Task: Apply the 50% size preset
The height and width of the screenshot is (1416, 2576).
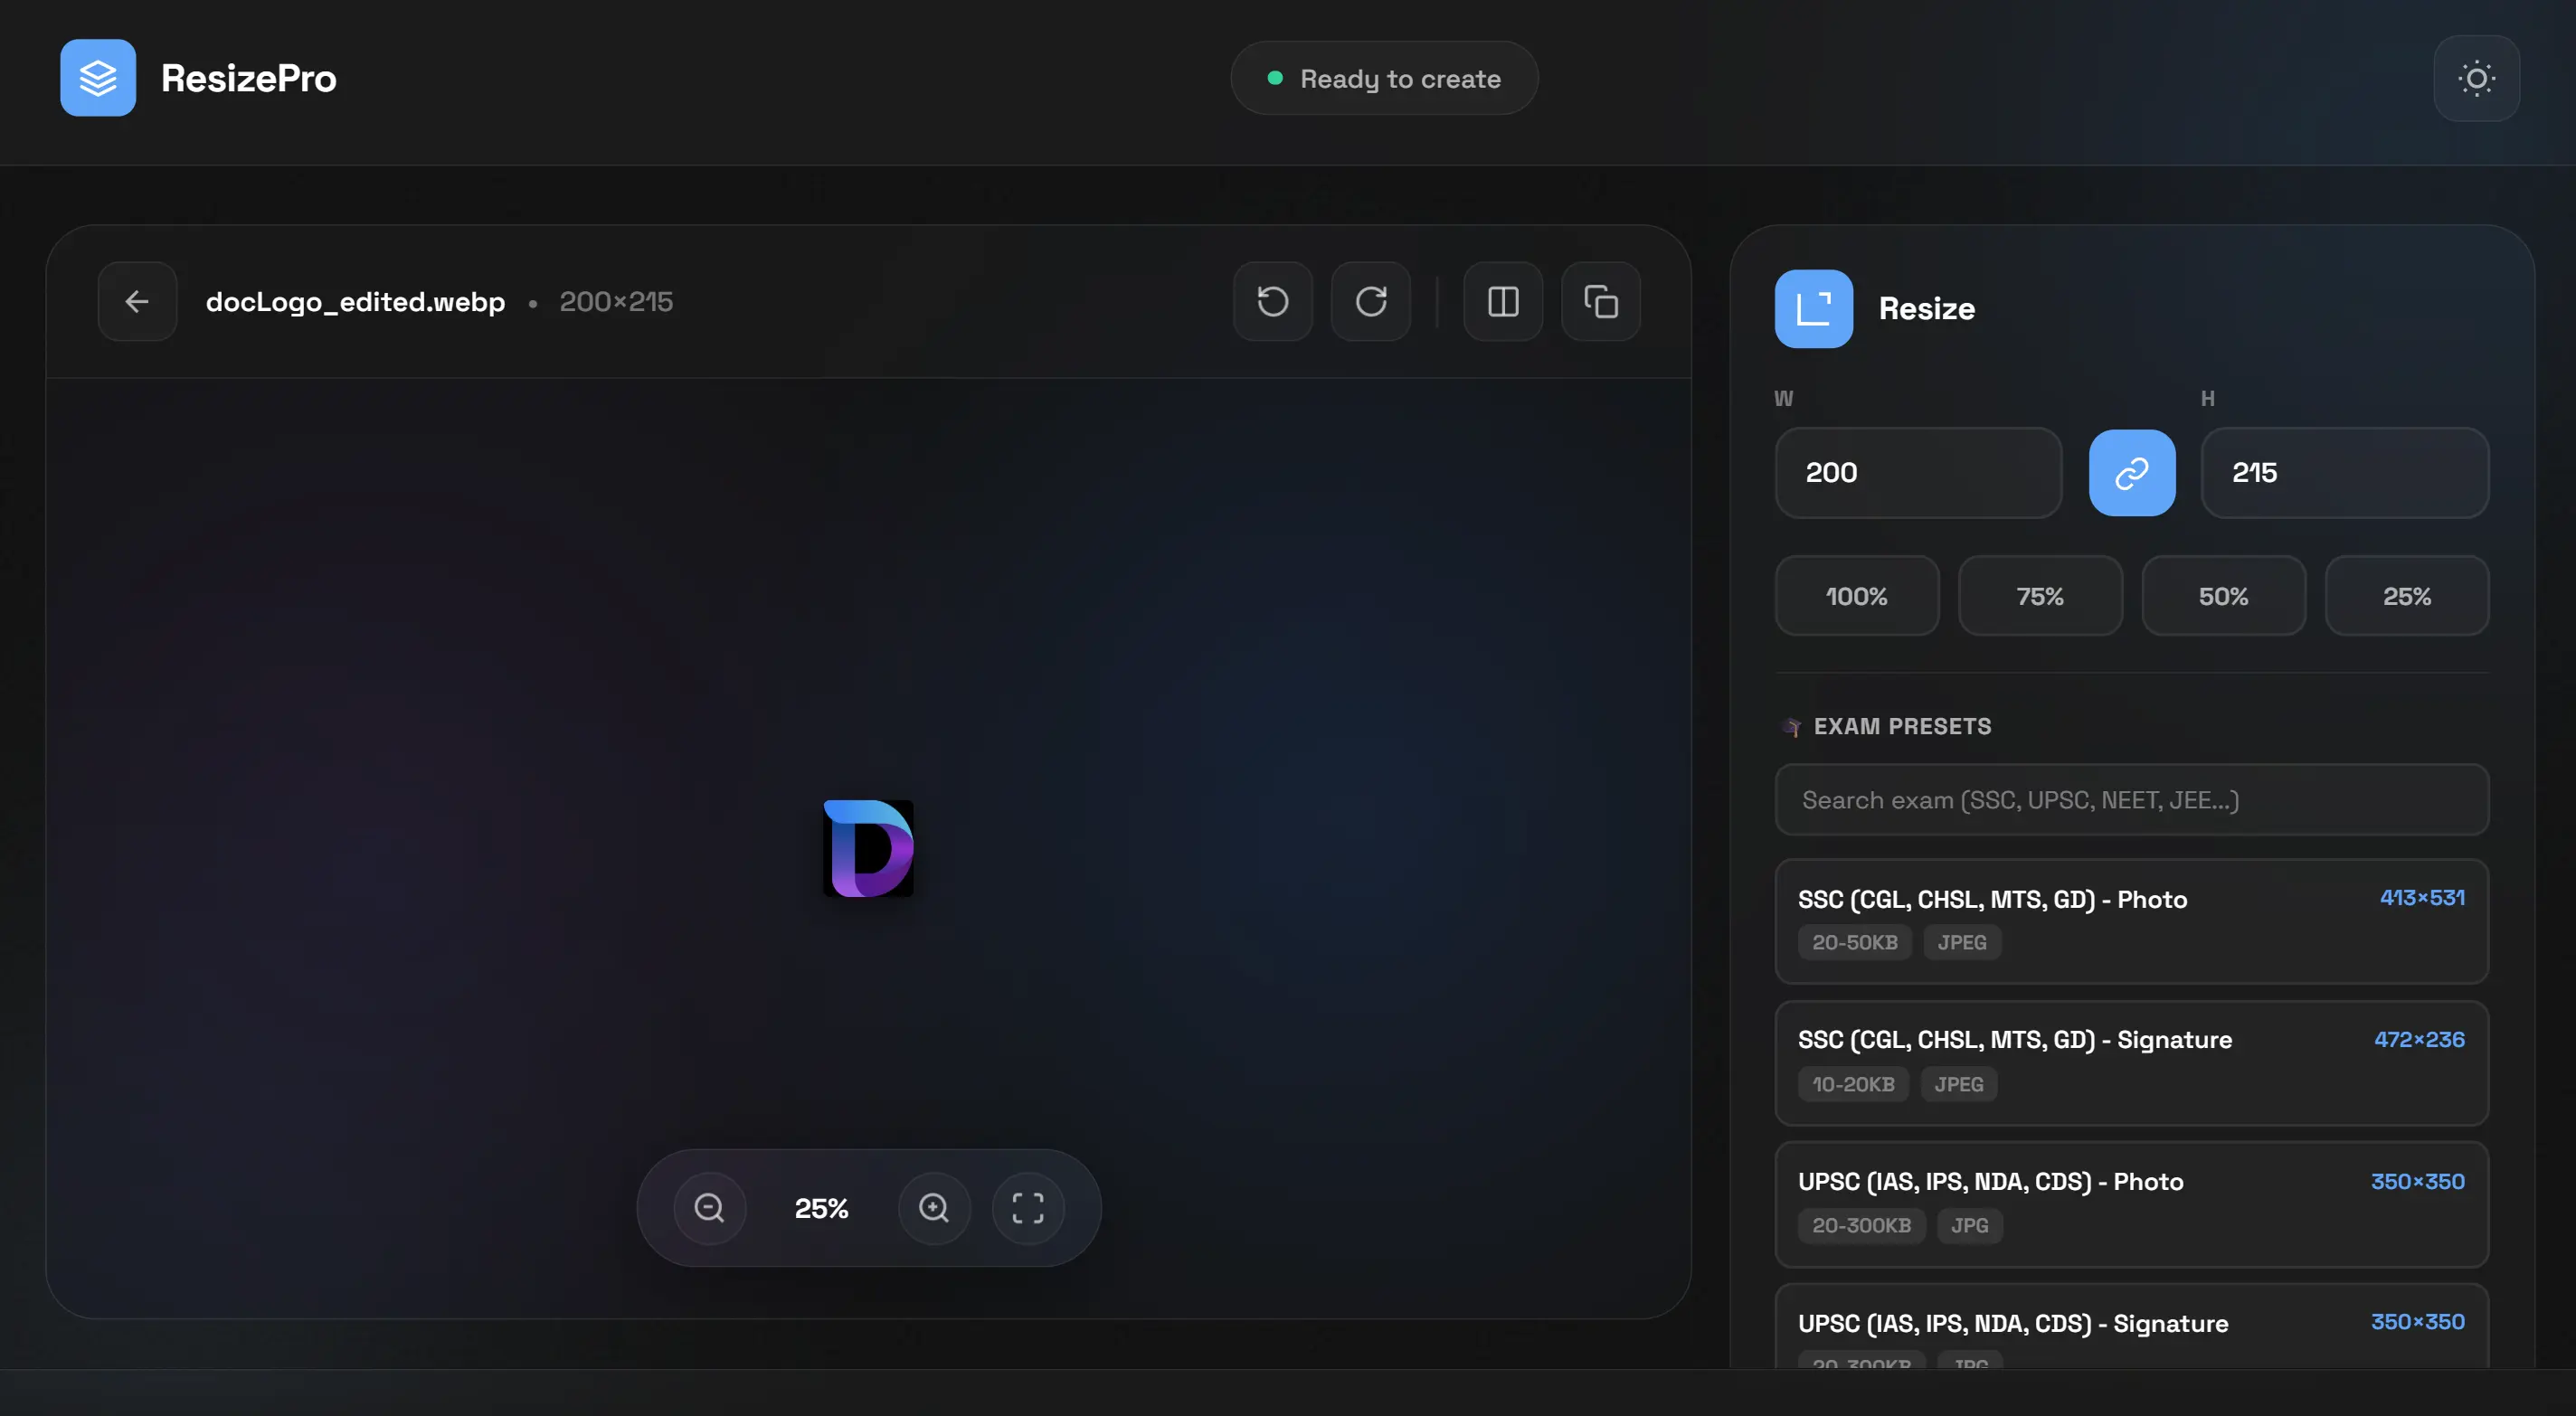Action: (2222, 596)
